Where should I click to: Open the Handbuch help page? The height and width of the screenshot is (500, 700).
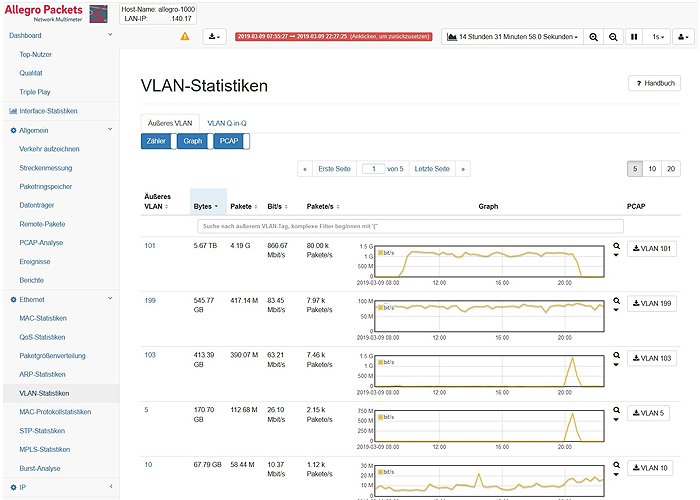click(654, 83)
